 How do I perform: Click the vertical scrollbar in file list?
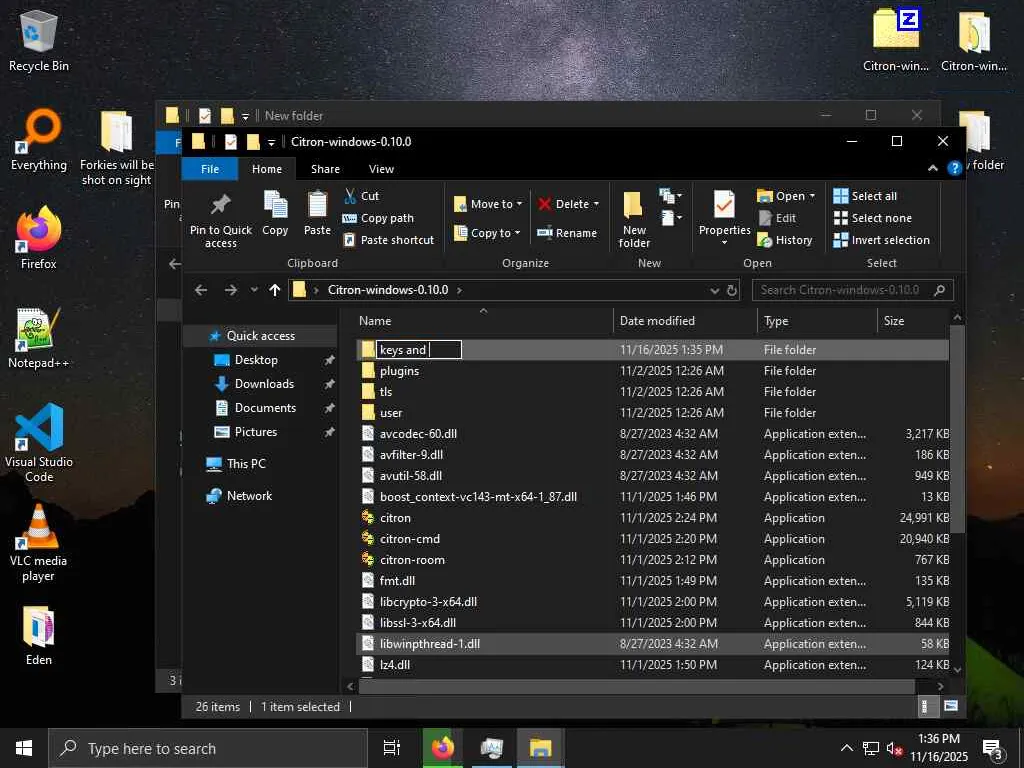point(957,430)
